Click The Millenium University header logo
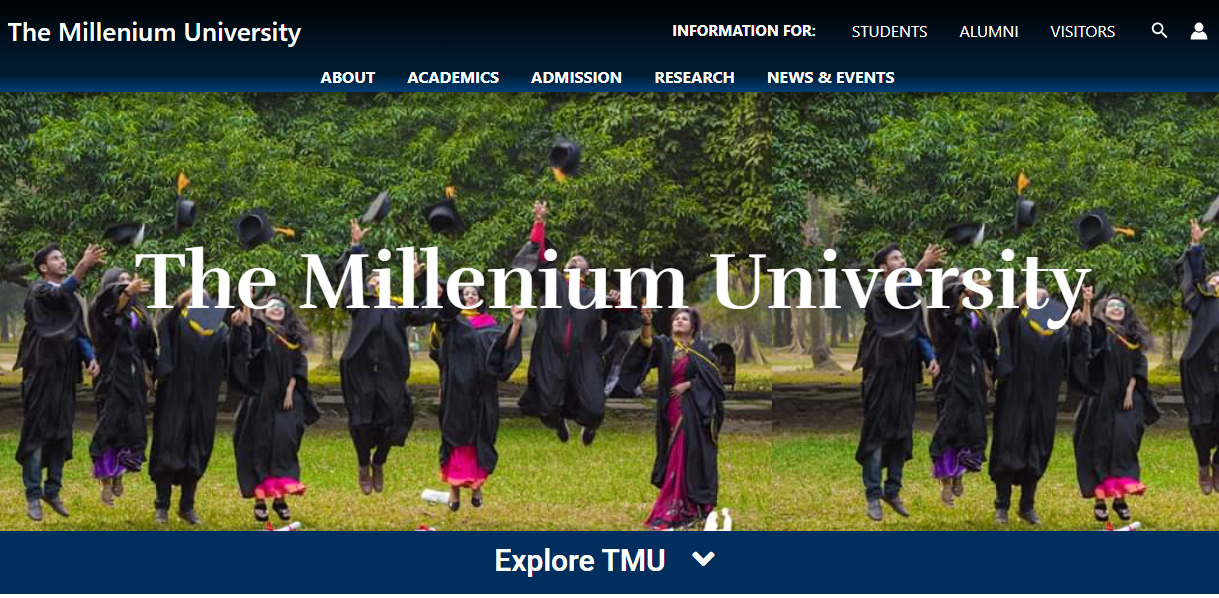1219x598 pixels. [154, 32]
